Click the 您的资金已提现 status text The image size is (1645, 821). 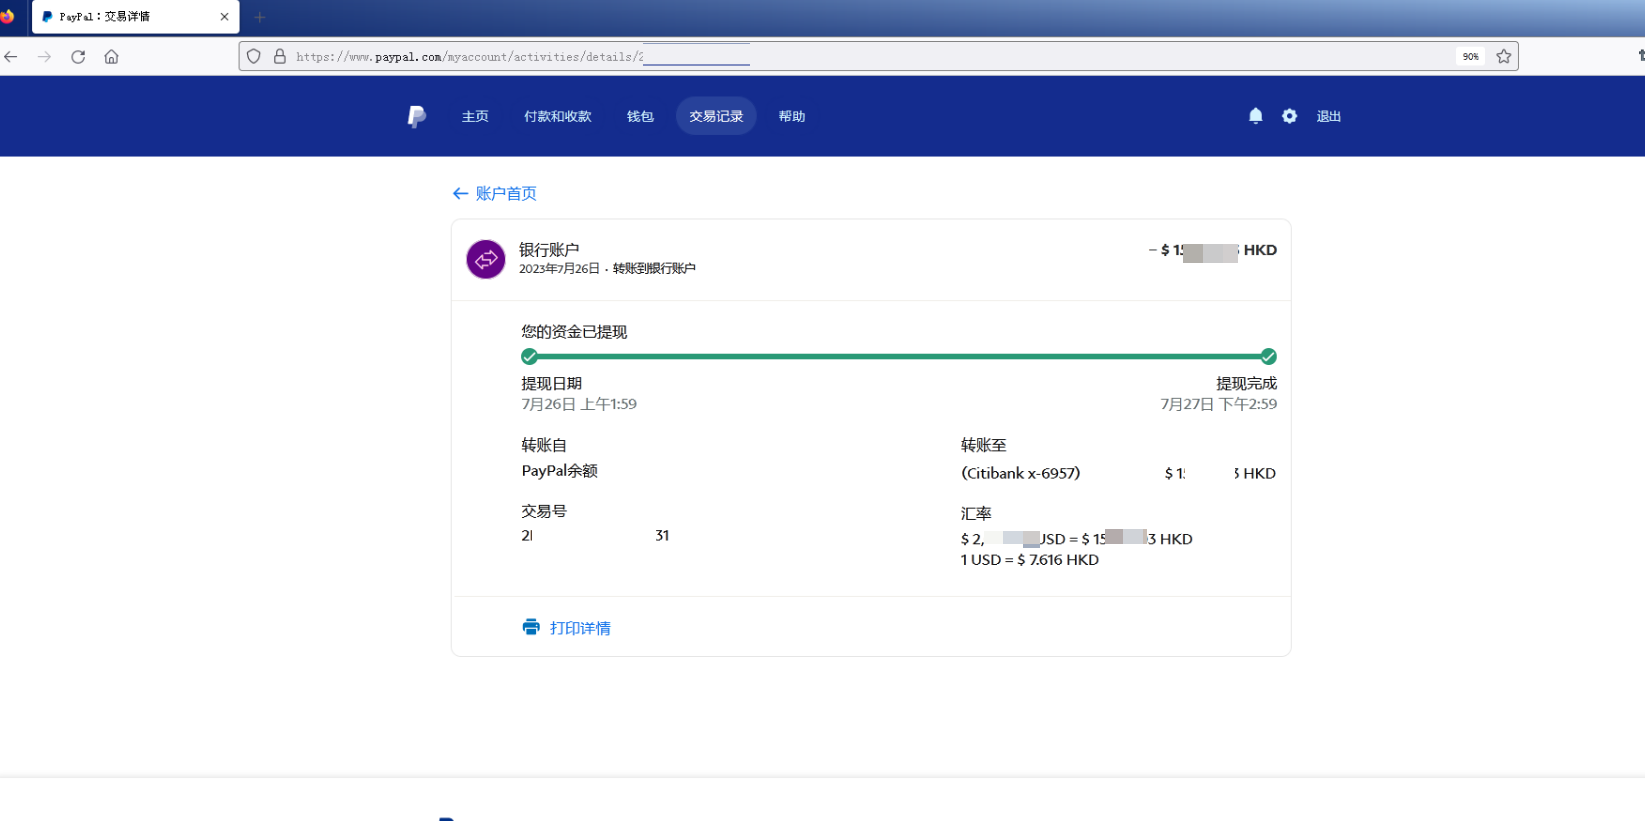[x=574, y=332]
